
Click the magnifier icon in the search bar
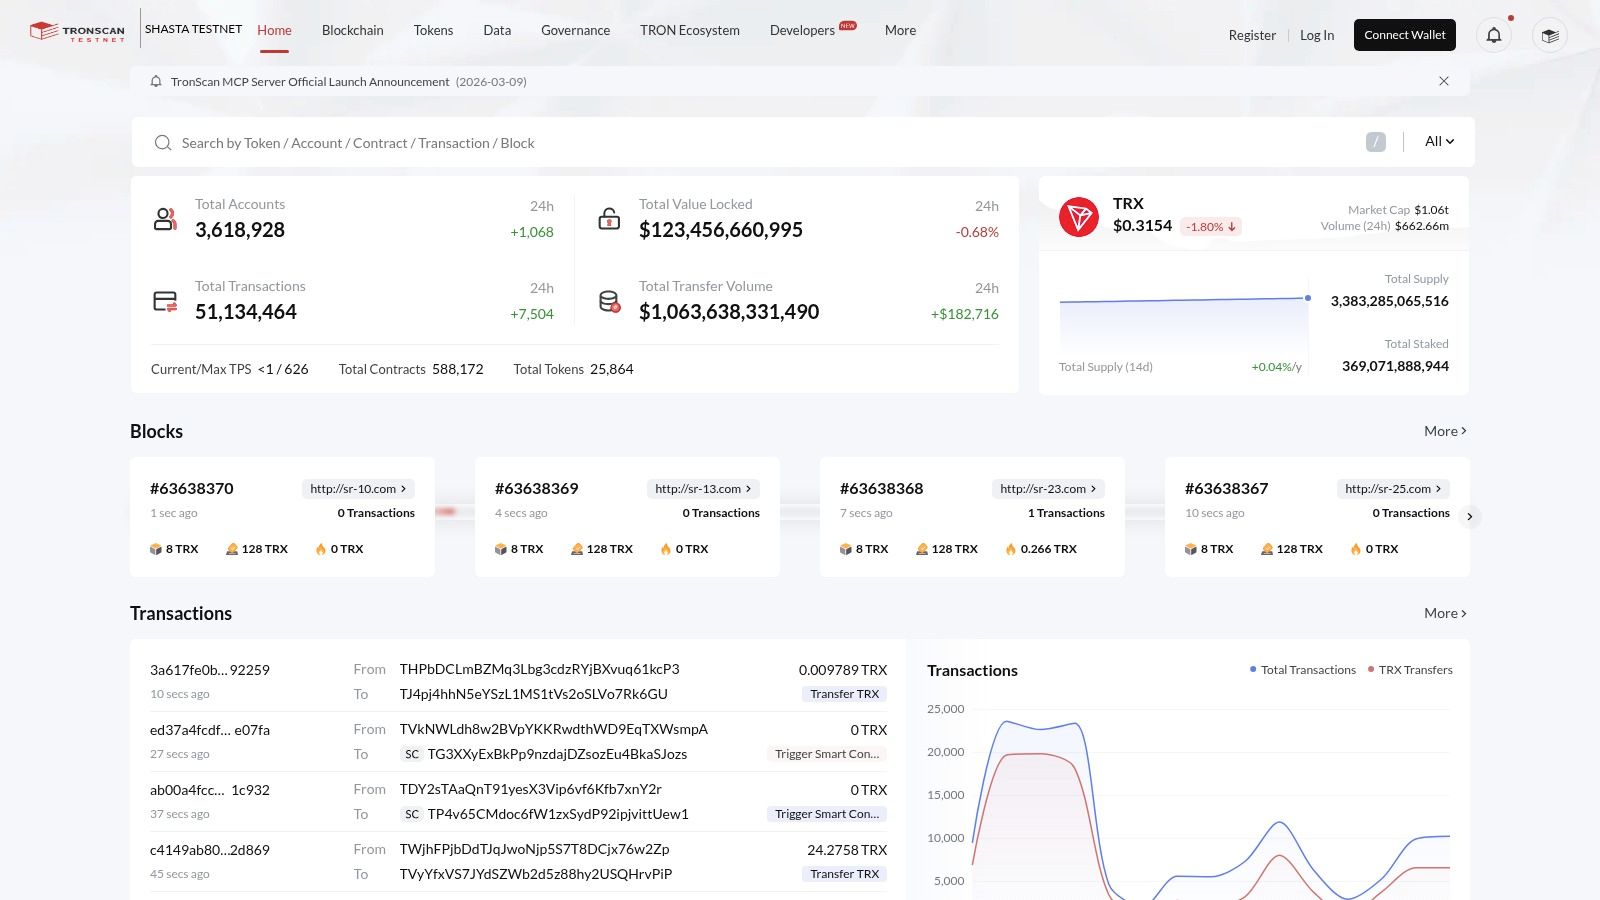(x=163, y=143)
